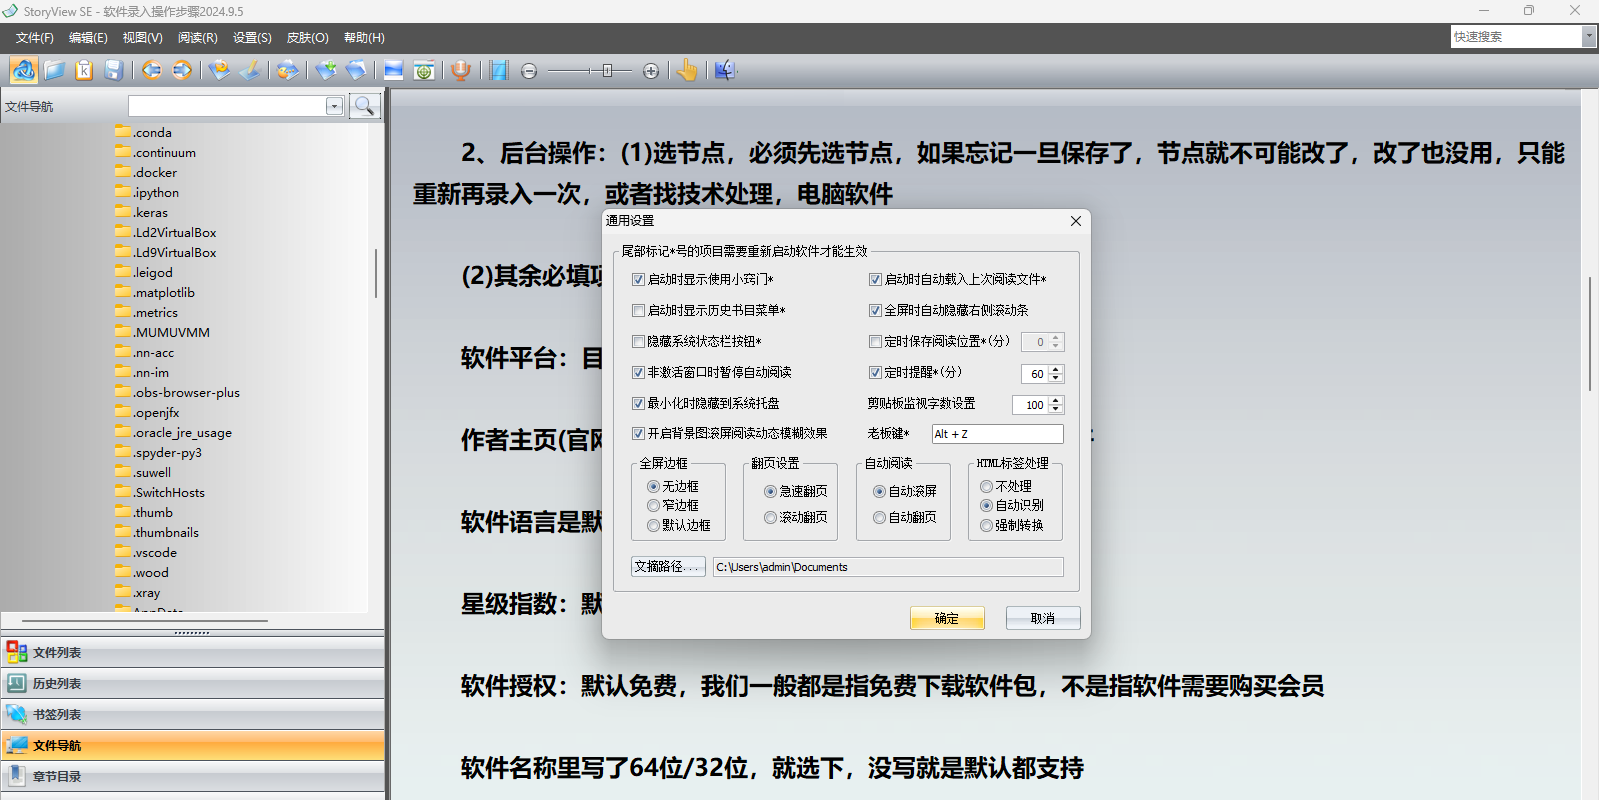Select 不处理 HTML tag option

coord(986,486)
